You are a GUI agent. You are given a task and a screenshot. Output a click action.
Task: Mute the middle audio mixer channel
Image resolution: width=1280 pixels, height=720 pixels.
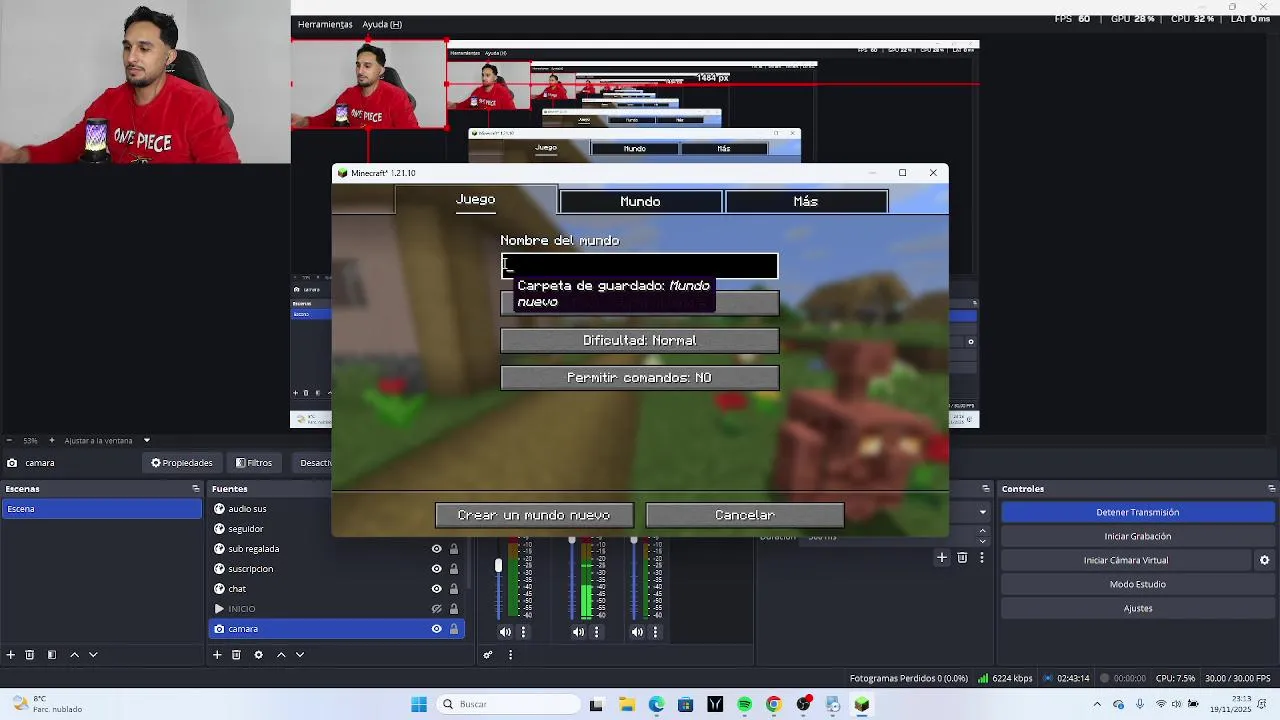(578, 632)
